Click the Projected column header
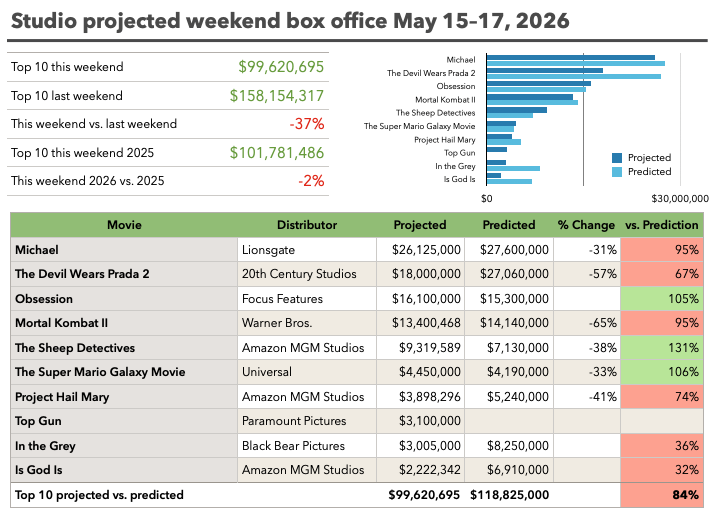Screen dimensions: 720x520 click(420, 225)
